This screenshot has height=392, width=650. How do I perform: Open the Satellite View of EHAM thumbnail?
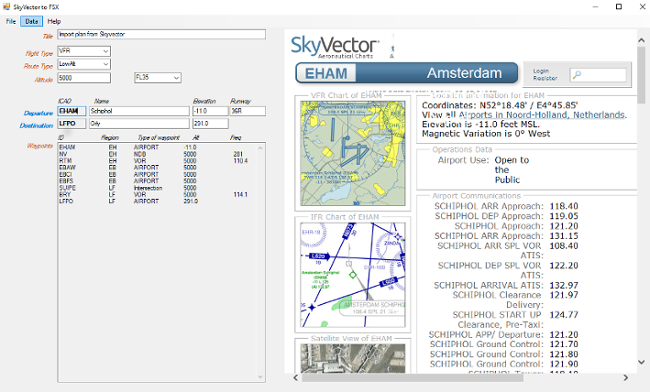click(x=353, y=358)
